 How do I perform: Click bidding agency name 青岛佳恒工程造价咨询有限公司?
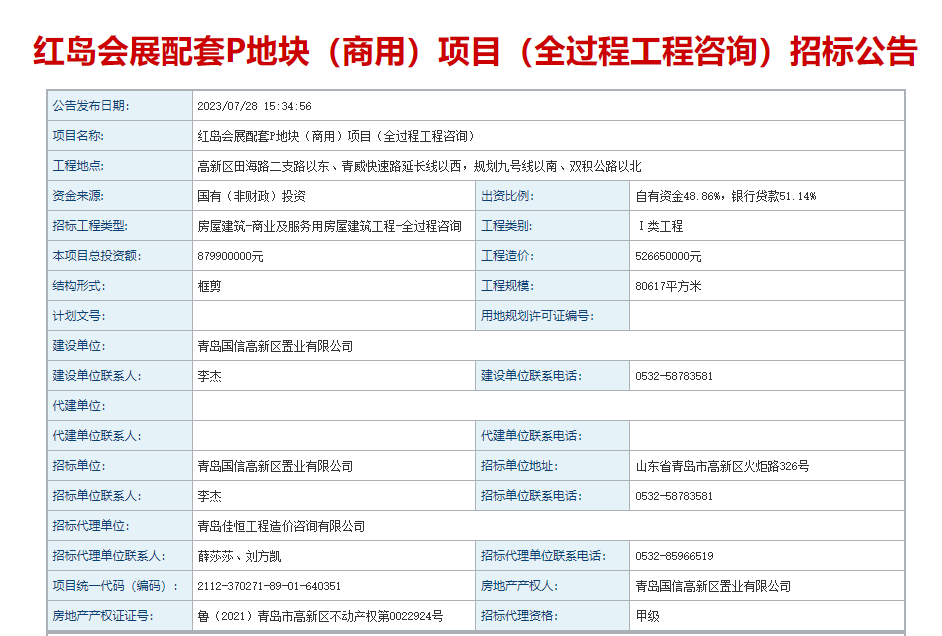coord(281,526)
